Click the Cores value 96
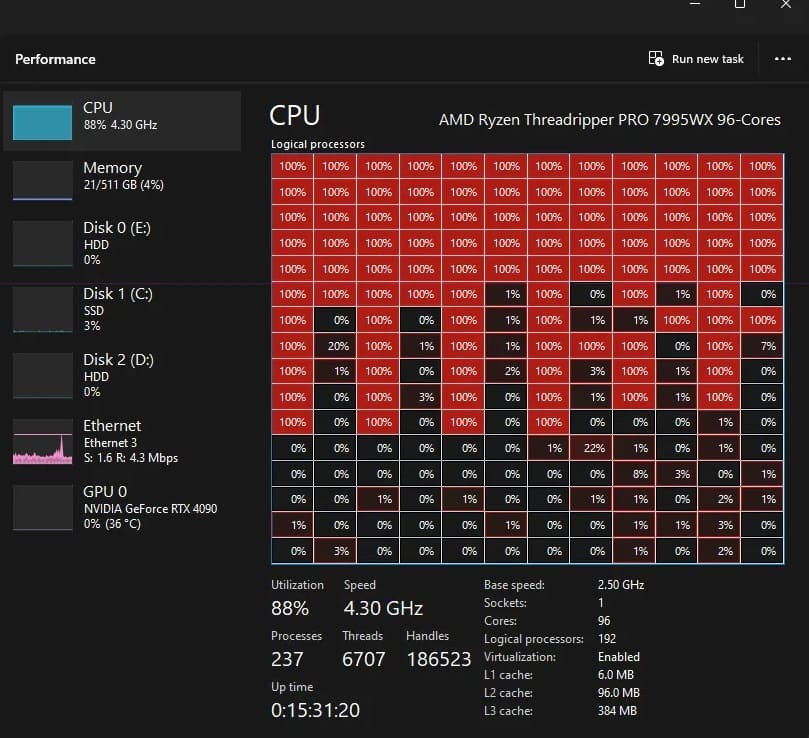The image size is (809, 738). pyautogui.click(x=604, y=621)
